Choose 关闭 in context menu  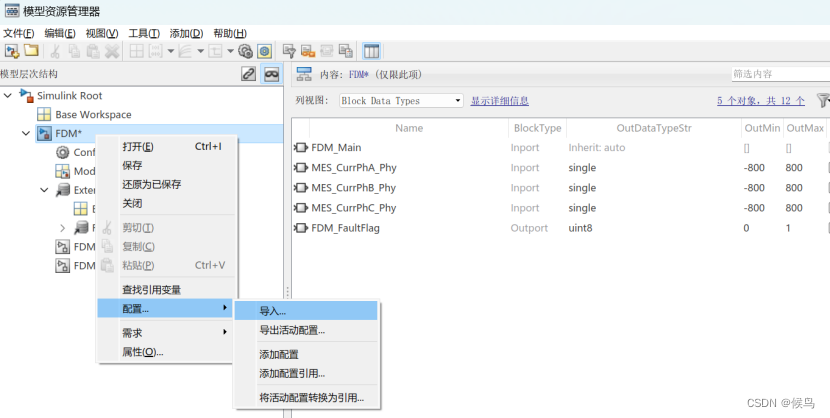167,204
